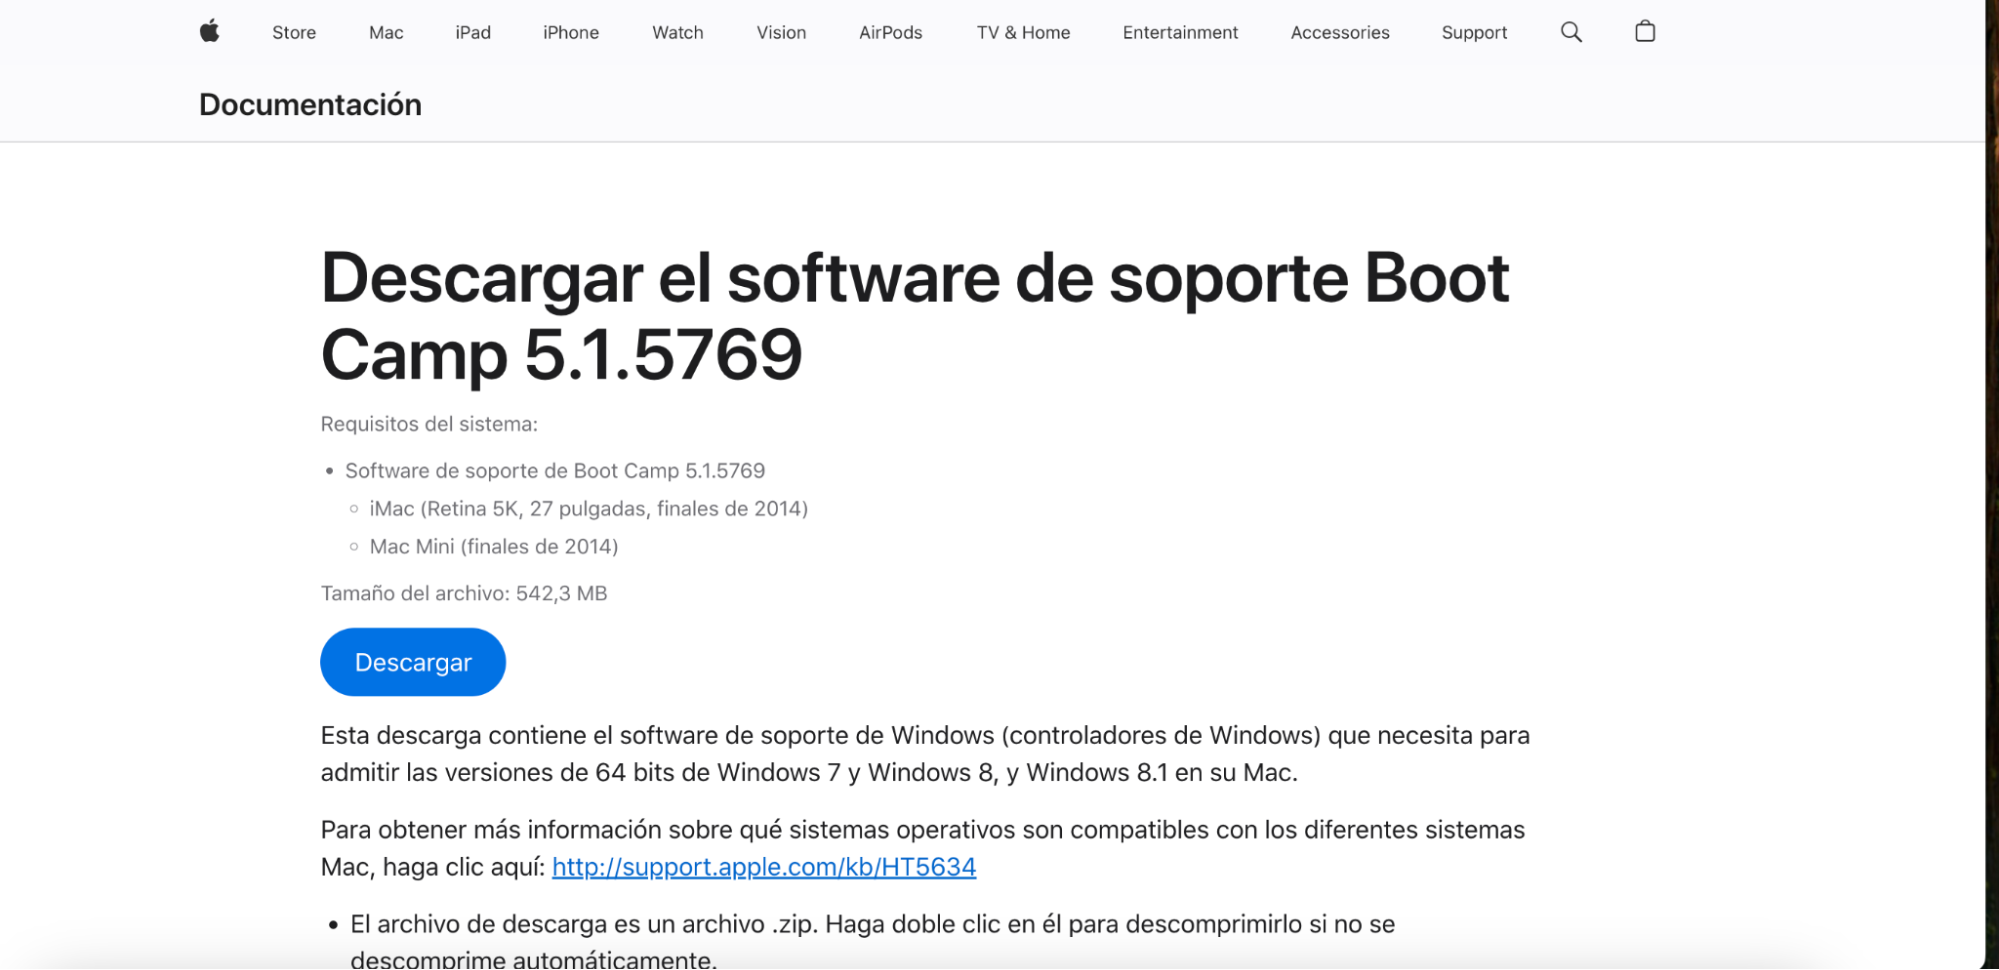Open the search icon
The height and width of the screenshot is (970, 1999).
[x=1570, y=31]
